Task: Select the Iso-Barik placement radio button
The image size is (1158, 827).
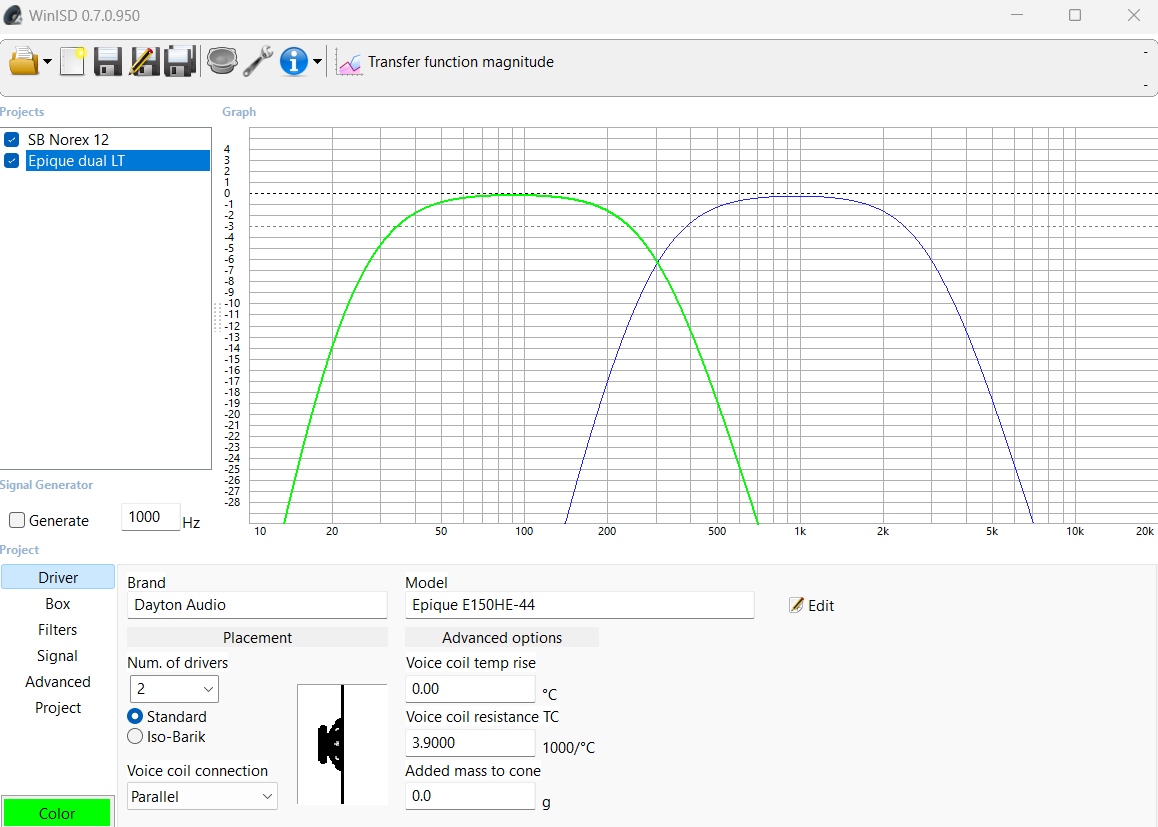Action: [x=135, y=736]
